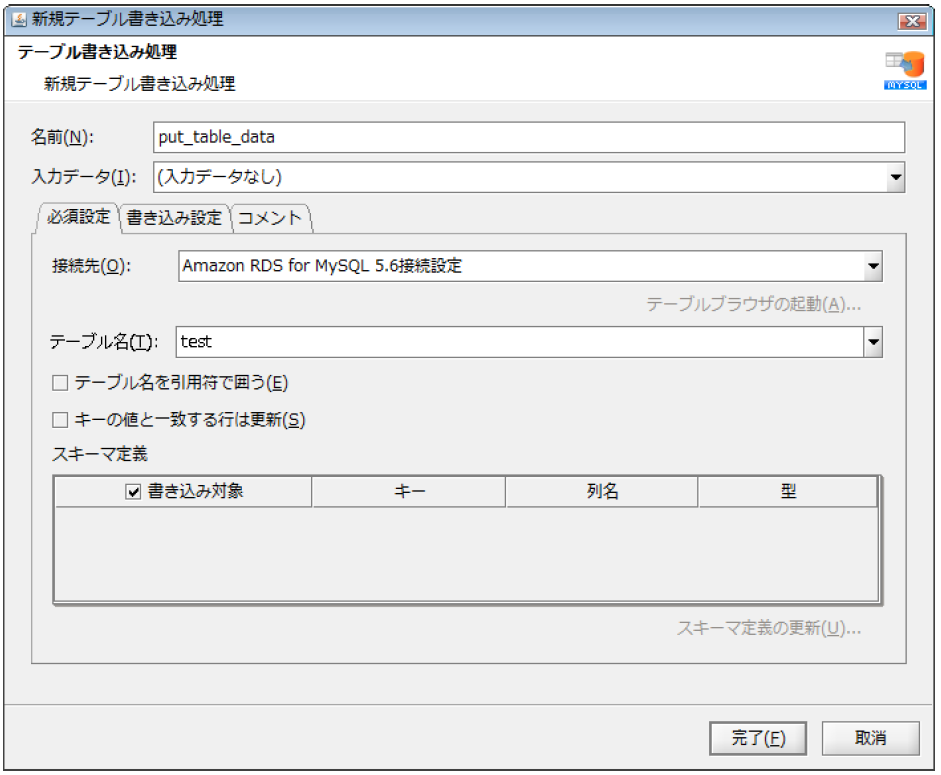Click スキーマ定義の更新 link

coord(768,628)
